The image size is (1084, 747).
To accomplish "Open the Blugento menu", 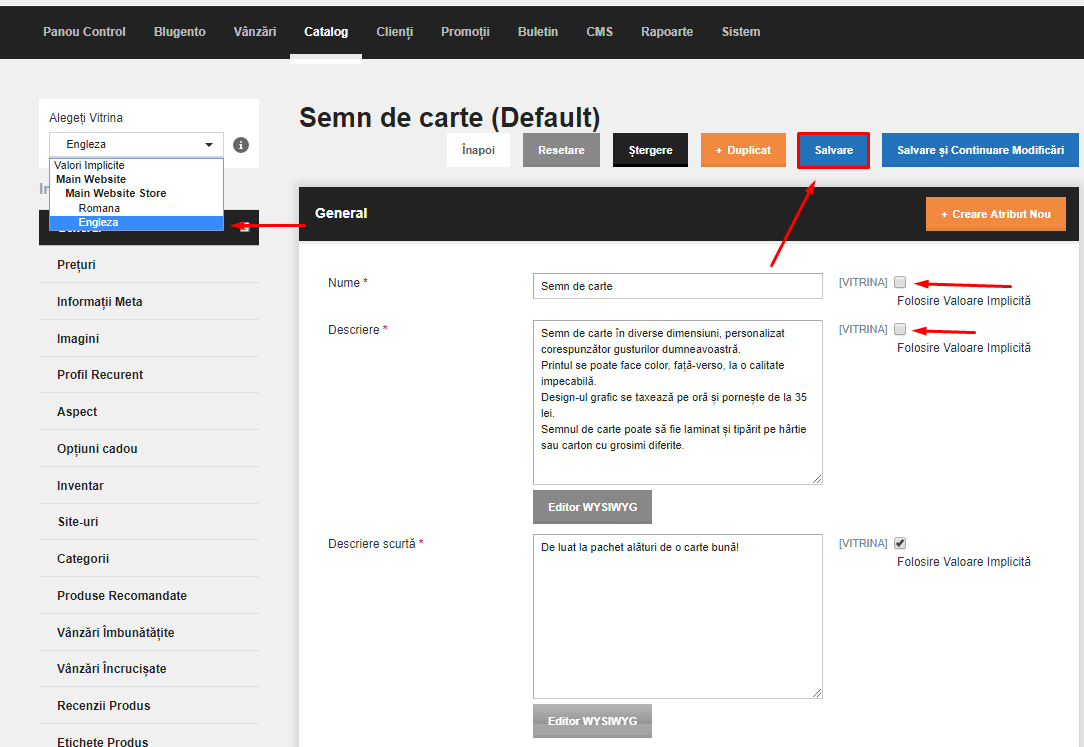I will click(x=180, y=32).
